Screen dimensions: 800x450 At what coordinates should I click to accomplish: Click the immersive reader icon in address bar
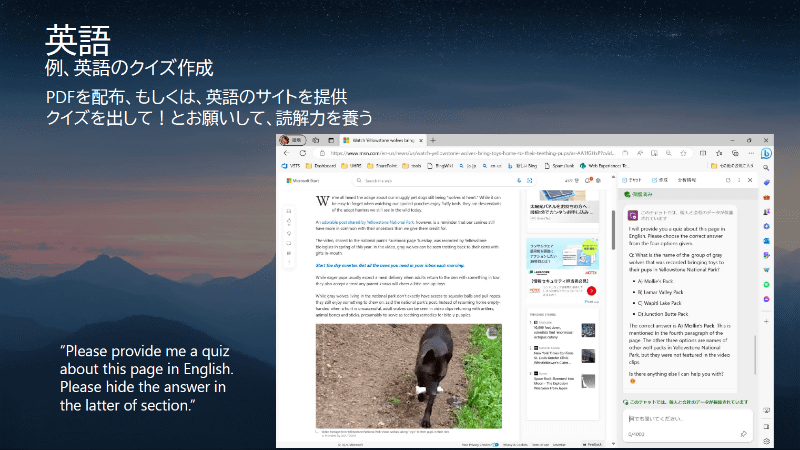pyautogui.click(x=654, y=153)
